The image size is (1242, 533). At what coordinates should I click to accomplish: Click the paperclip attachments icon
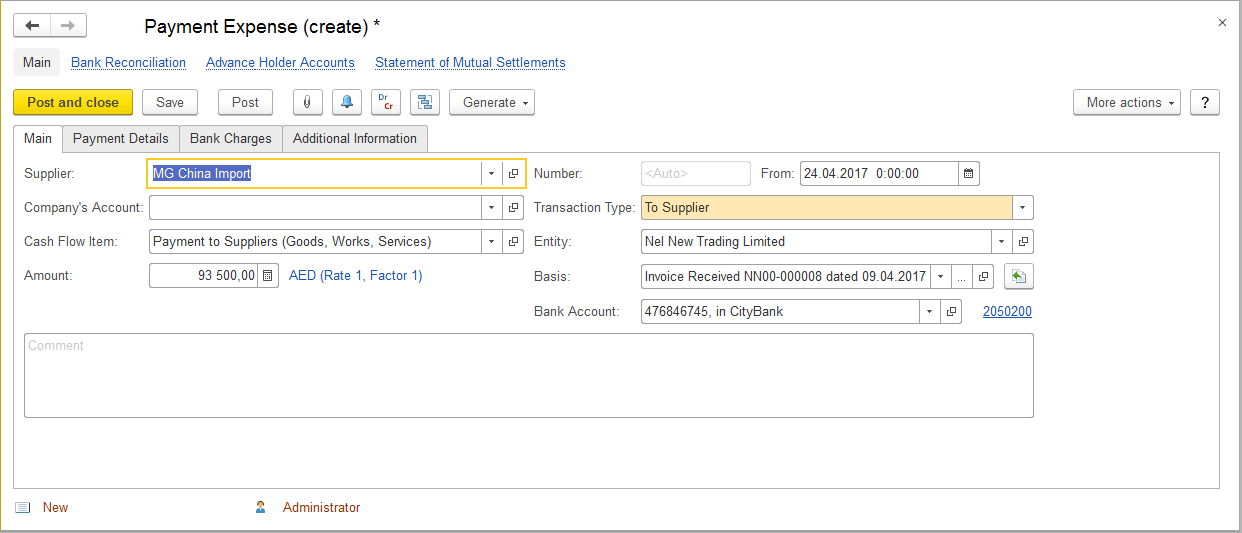tap(307, 102)
